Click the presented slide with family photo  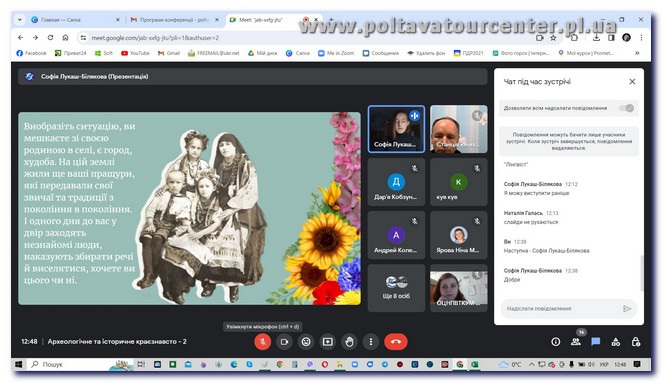coord(189,208)
